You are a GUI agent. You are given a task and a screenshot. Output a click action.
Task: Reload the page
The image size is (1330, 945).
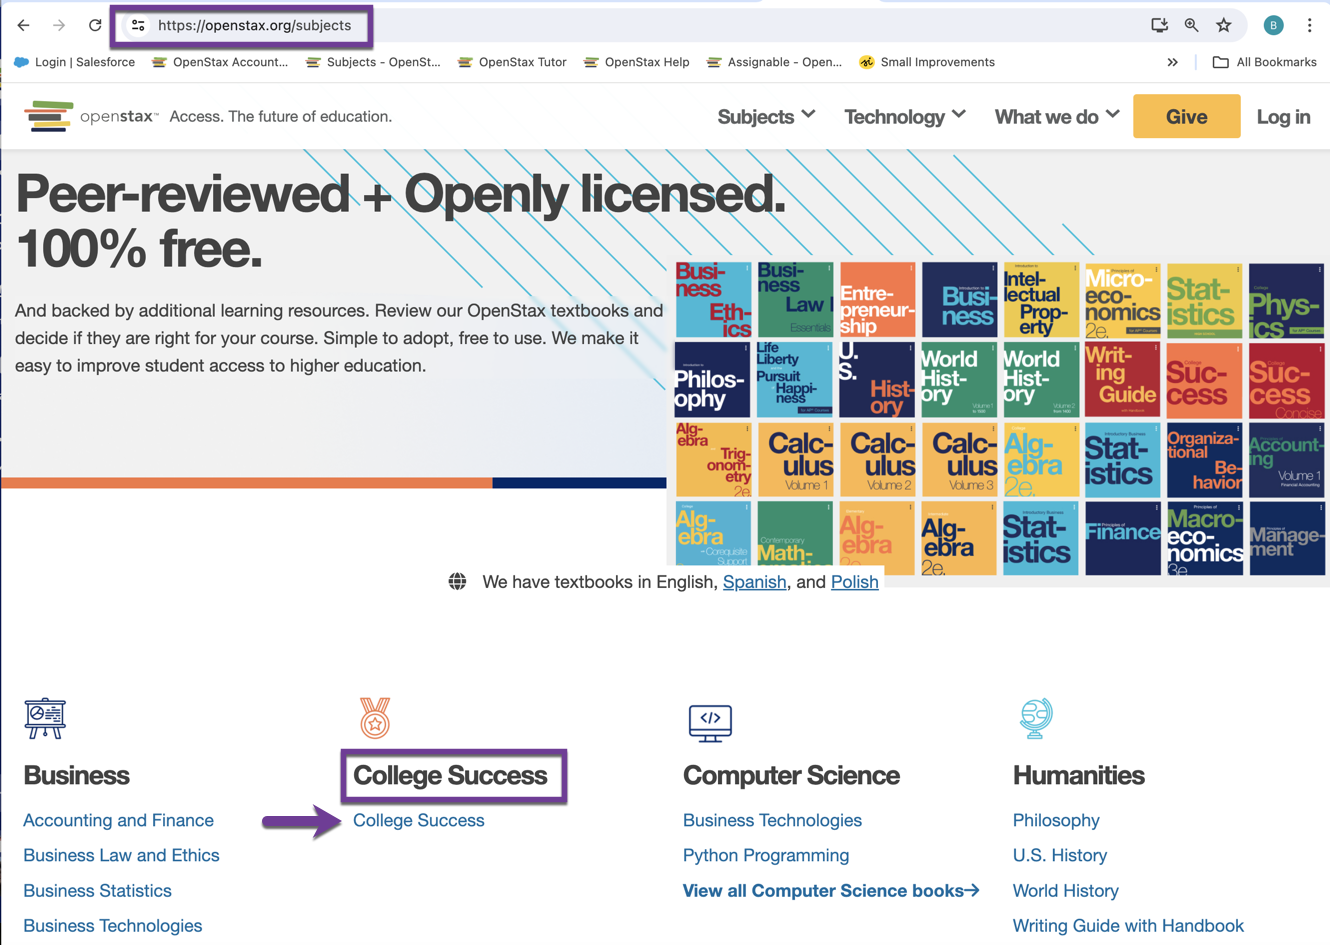95,25
